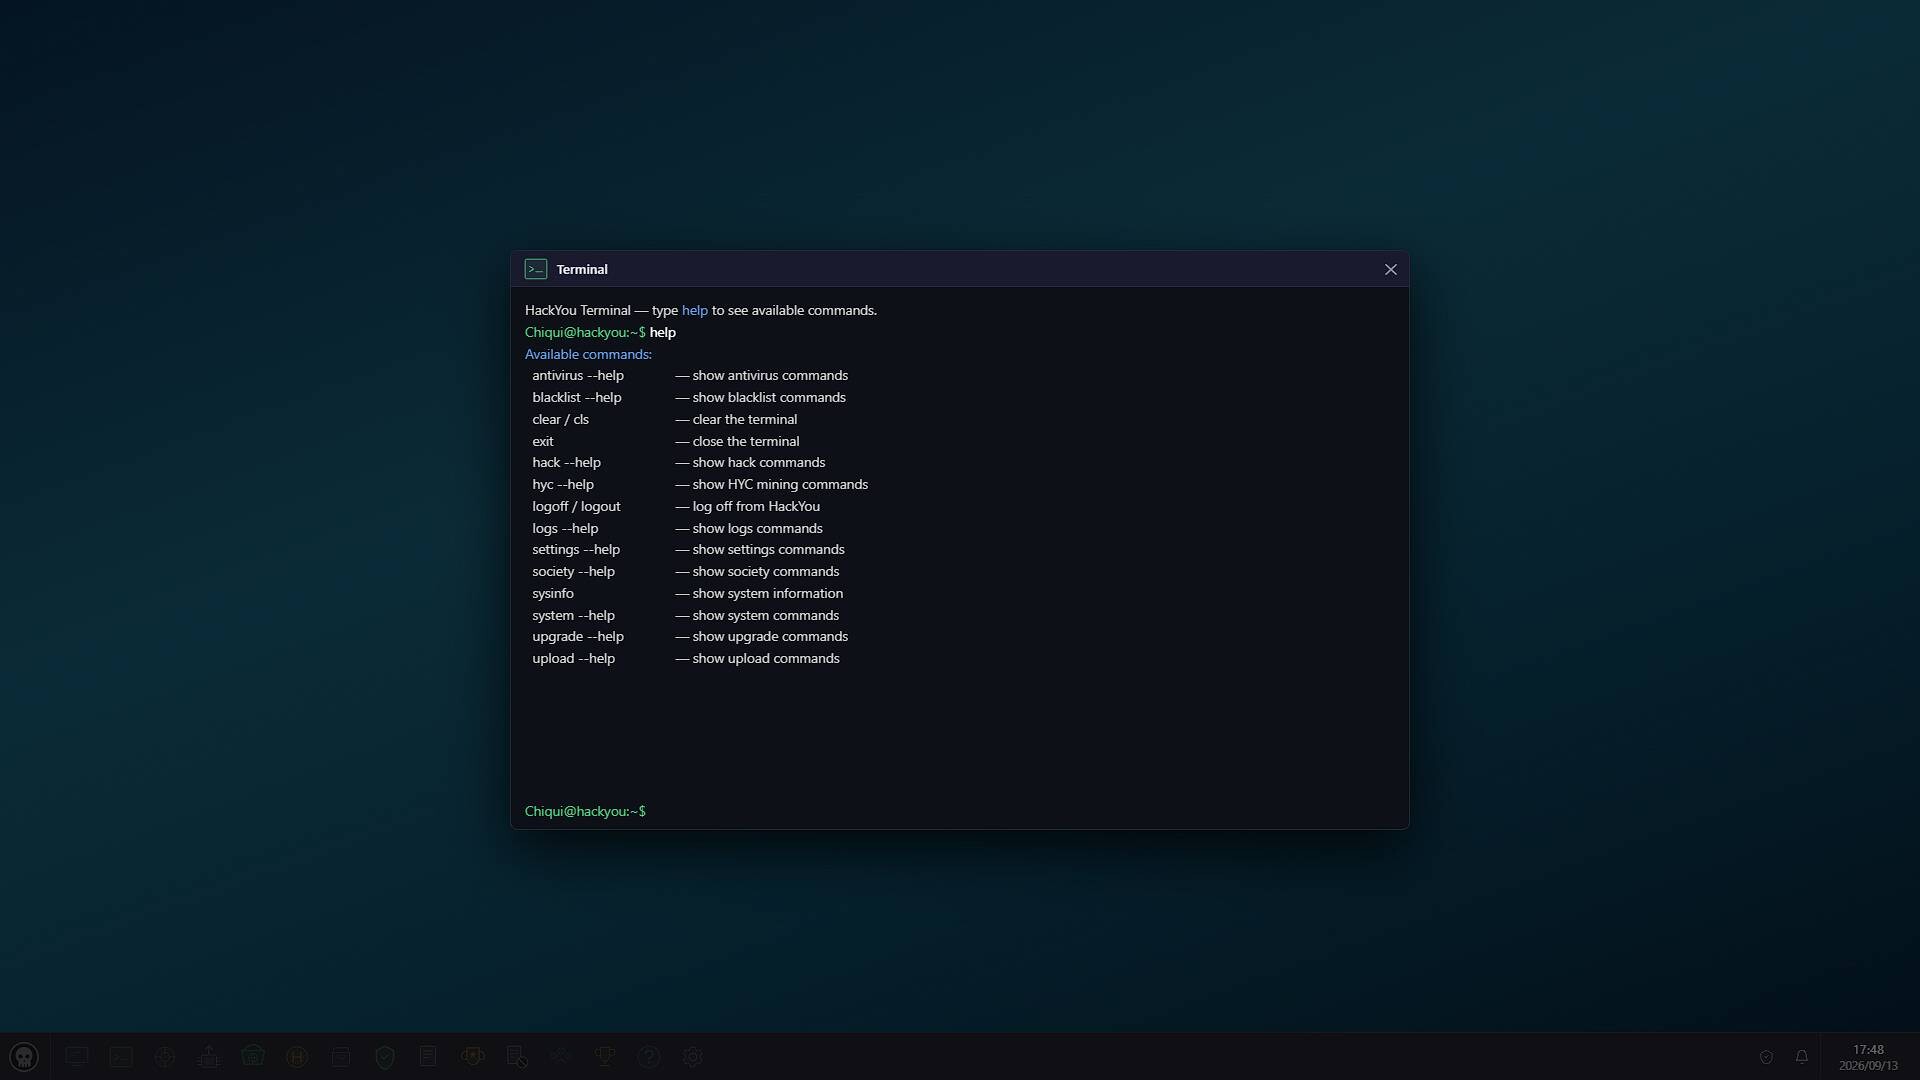Open the upload arrow icon in taskbar
This screenshot has height=1080, width=1920.
click(x=209, y=1057)
